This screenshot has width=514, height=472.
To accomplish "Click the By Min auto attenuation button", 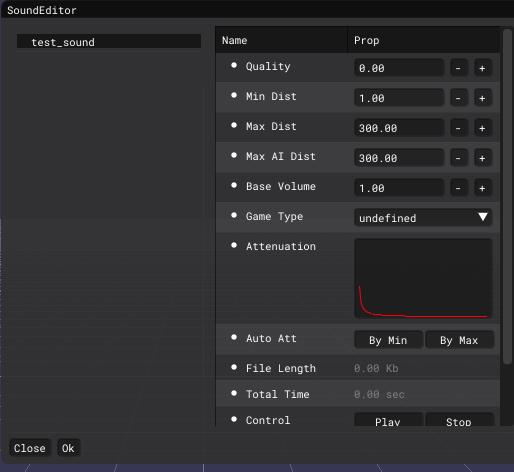I will pyautogui.click(x=388, y=340).
